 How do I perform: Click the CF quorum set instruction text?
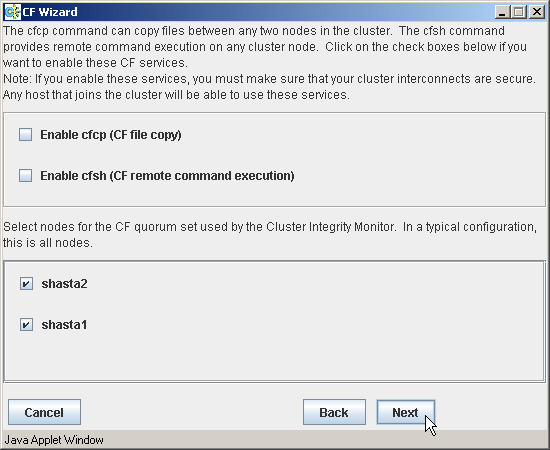(x=270, y=235)
